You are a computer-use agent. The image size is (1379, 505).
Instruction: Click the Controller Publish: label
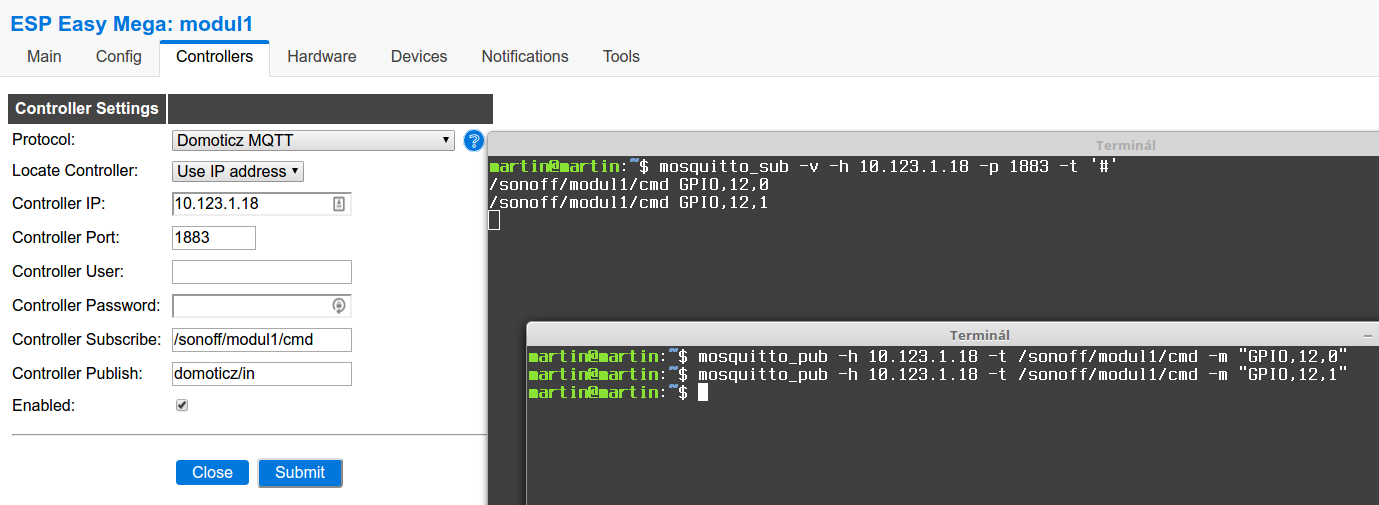(x=78, y=374)
